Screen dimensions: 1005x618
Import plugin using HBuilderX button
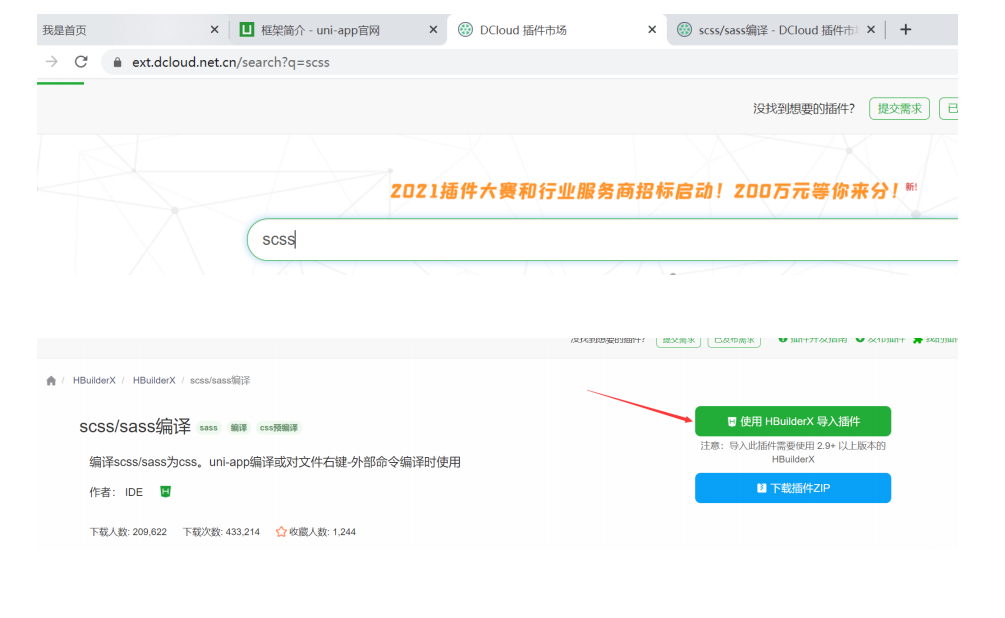793,421
